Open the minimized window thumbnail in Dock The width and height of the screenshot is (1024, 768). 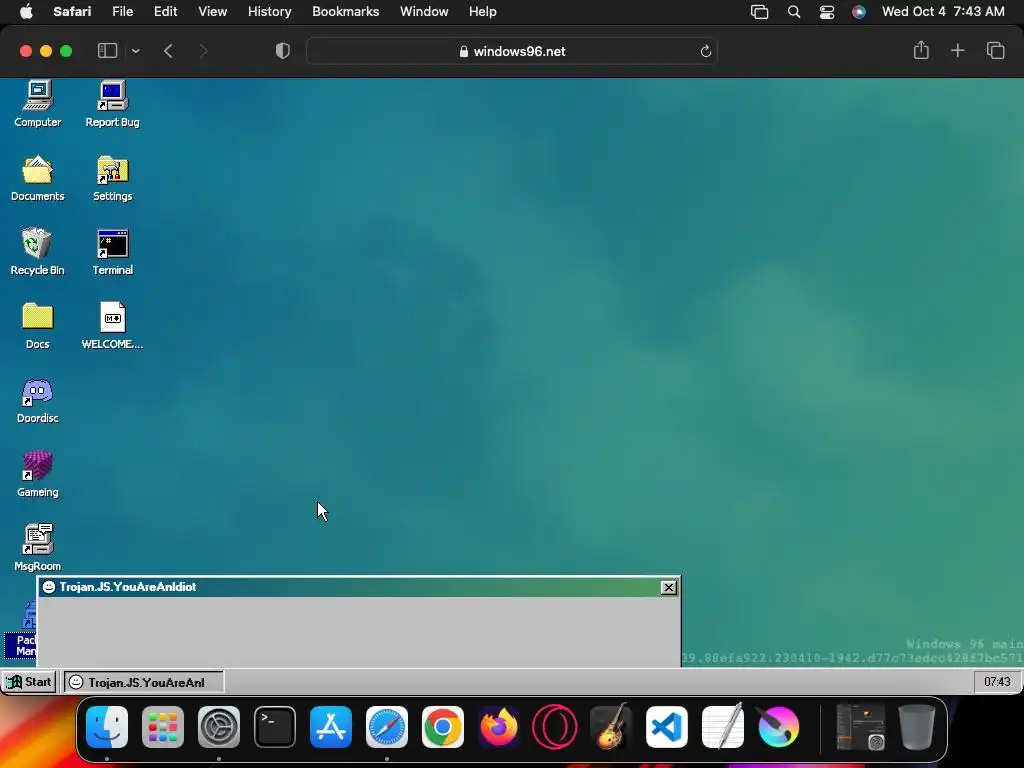click(861, 726)
